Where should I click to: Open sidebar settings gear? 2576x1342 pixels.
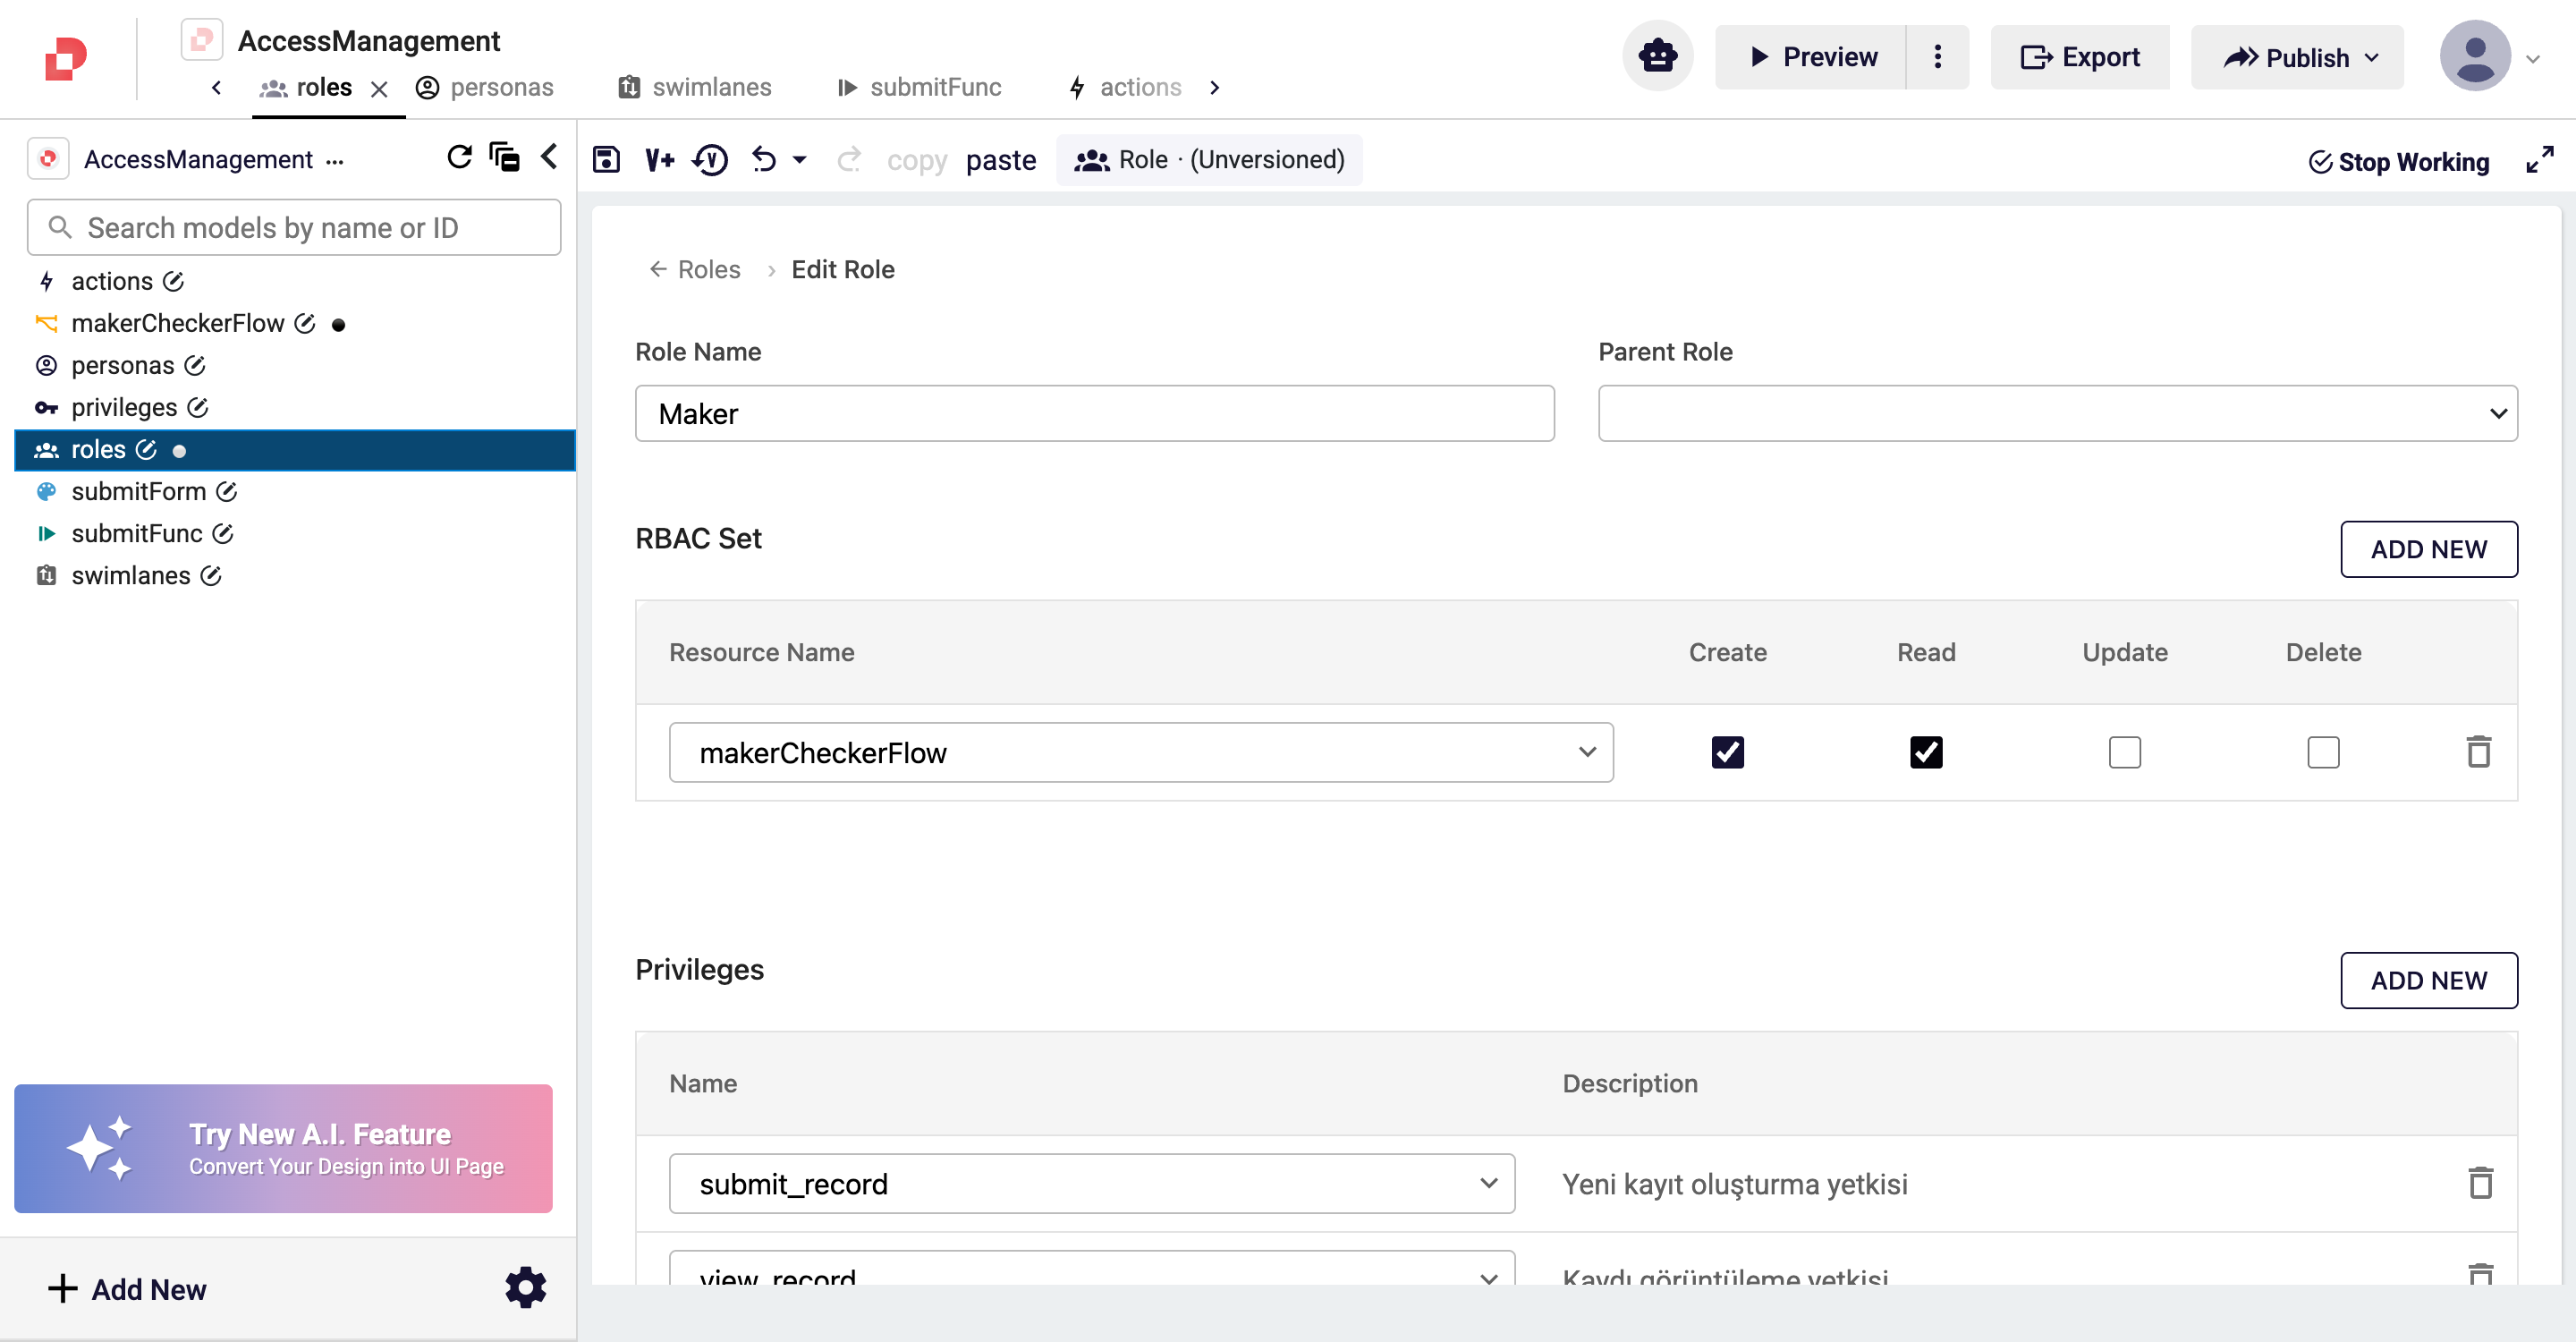point(526,1288)
